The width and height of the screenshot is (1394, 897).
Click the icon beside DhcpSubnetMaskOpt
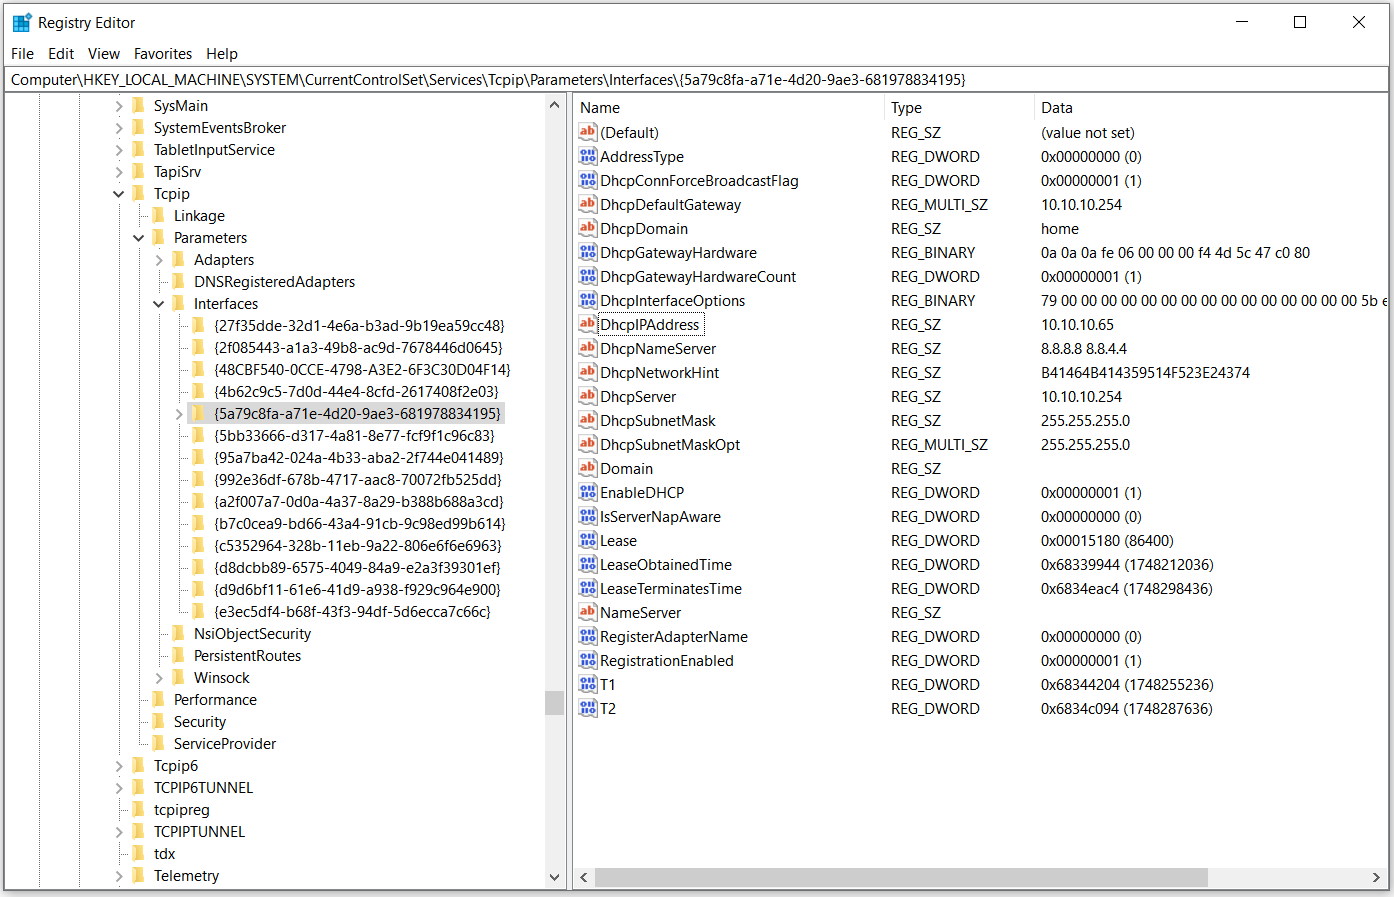588,444
